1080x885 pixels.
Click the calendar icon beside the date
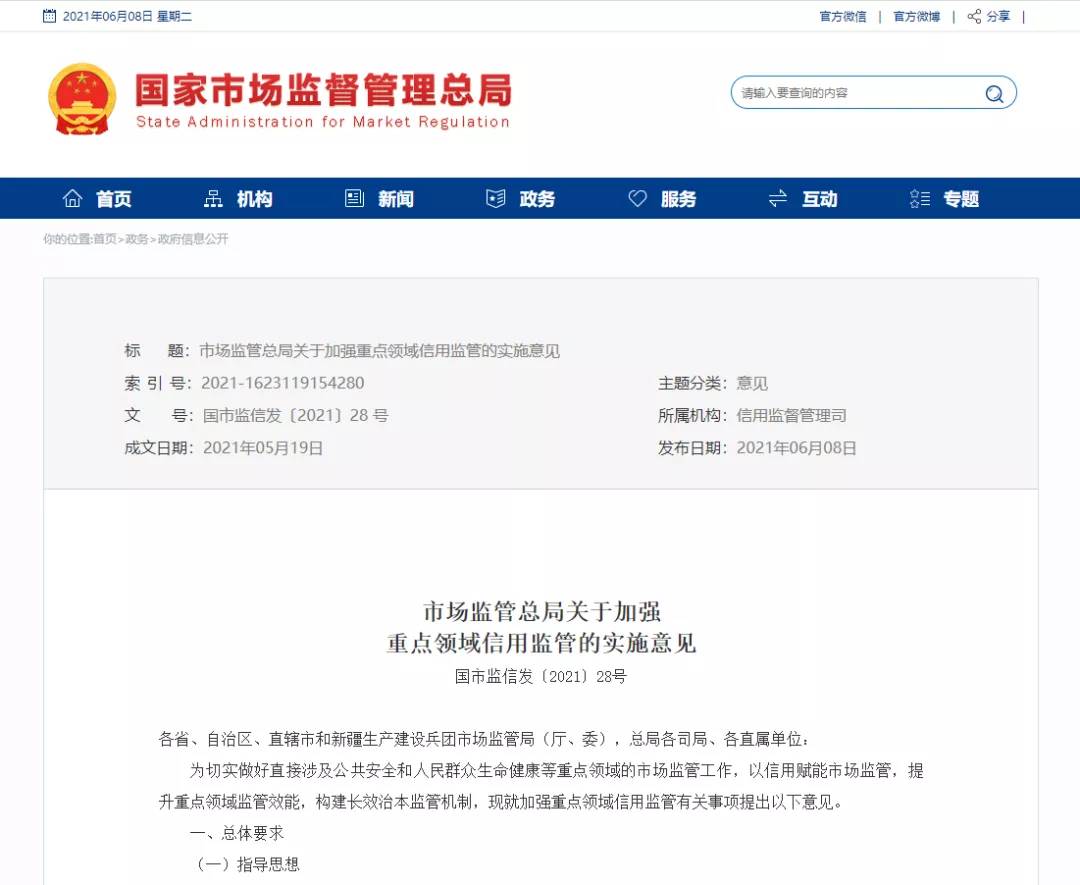pyautogui.click(x=49, y=16)
